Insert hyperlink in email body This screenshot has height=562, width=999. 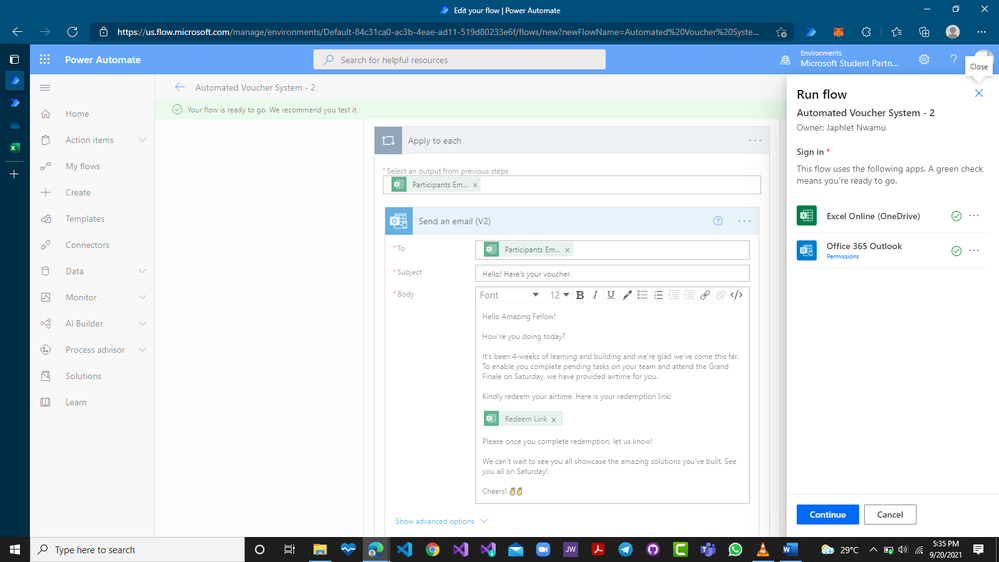[x=705, y=295]
